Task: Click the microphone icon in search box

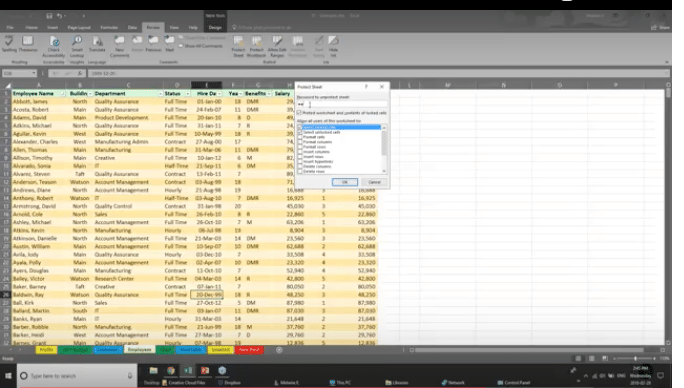Action: click(x=130, y=376)
